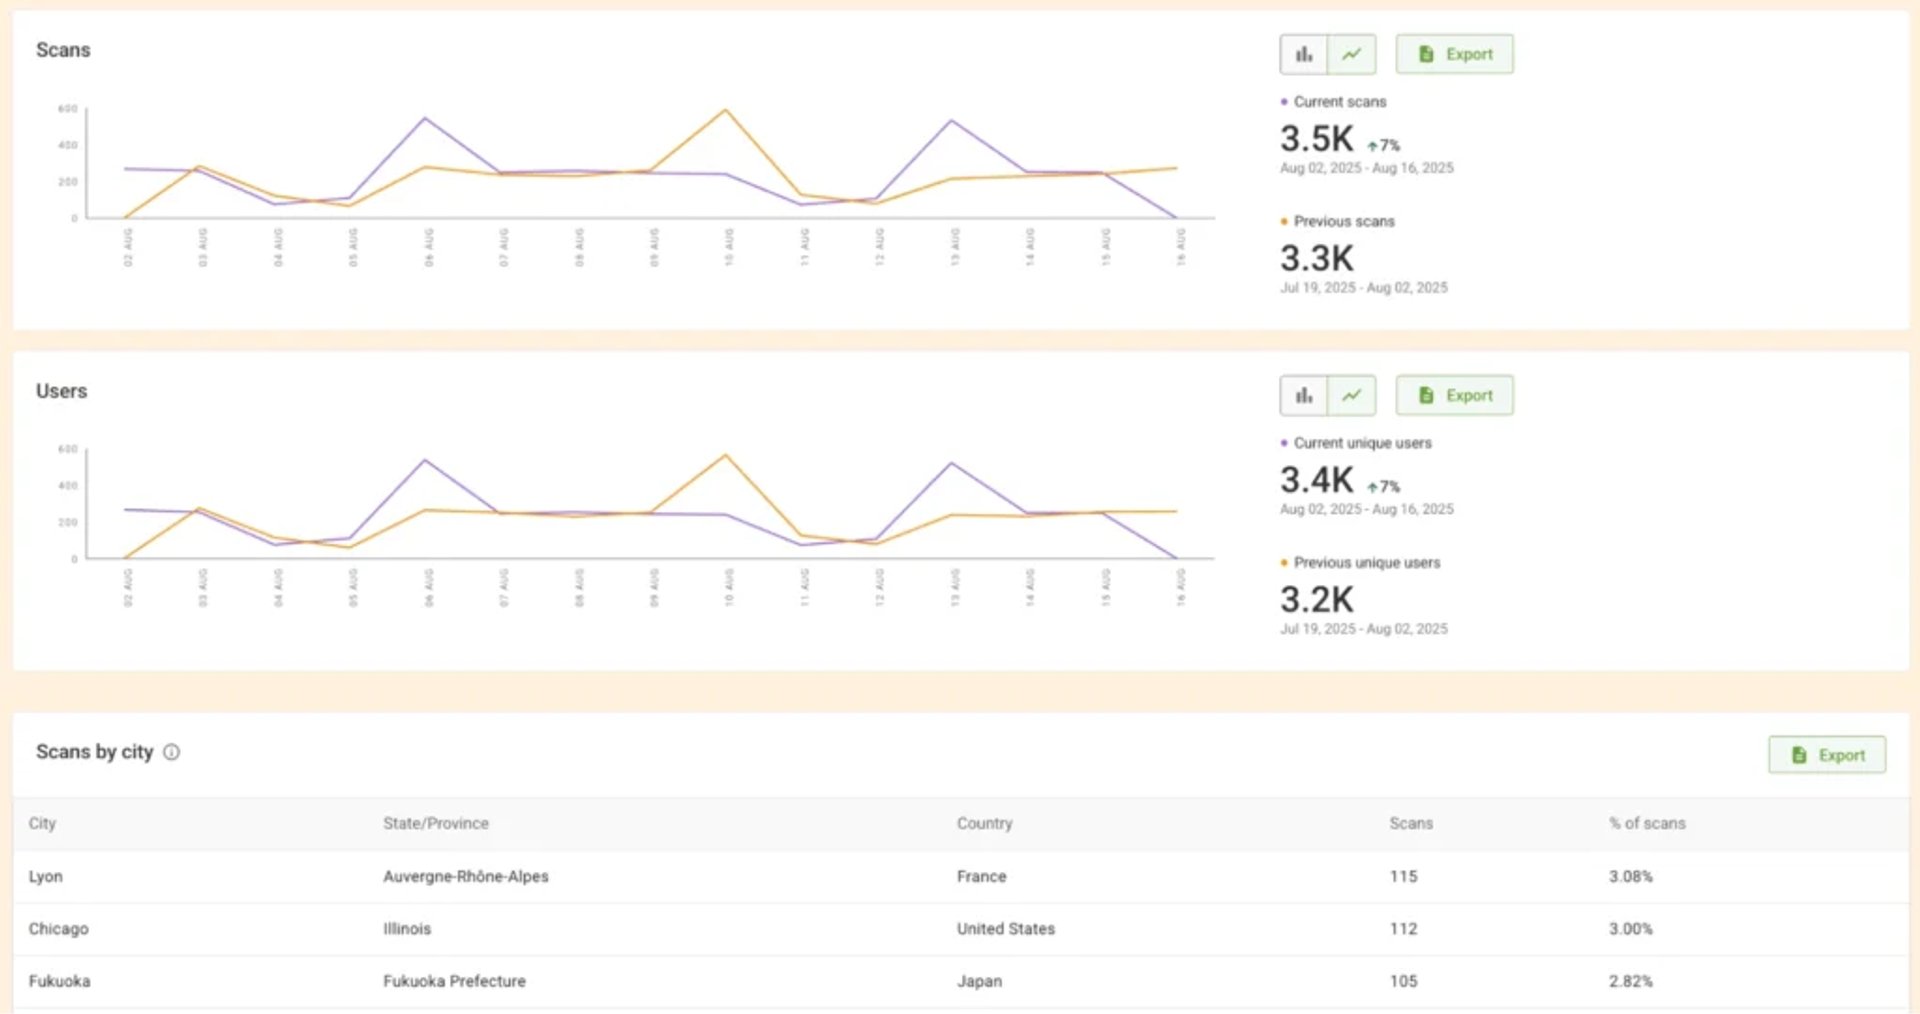Image resolution: width=1920 pixels, height=1014 pixels.
Task: Click the 3.08% scans percentage
Action: [x=1631, y=876]
